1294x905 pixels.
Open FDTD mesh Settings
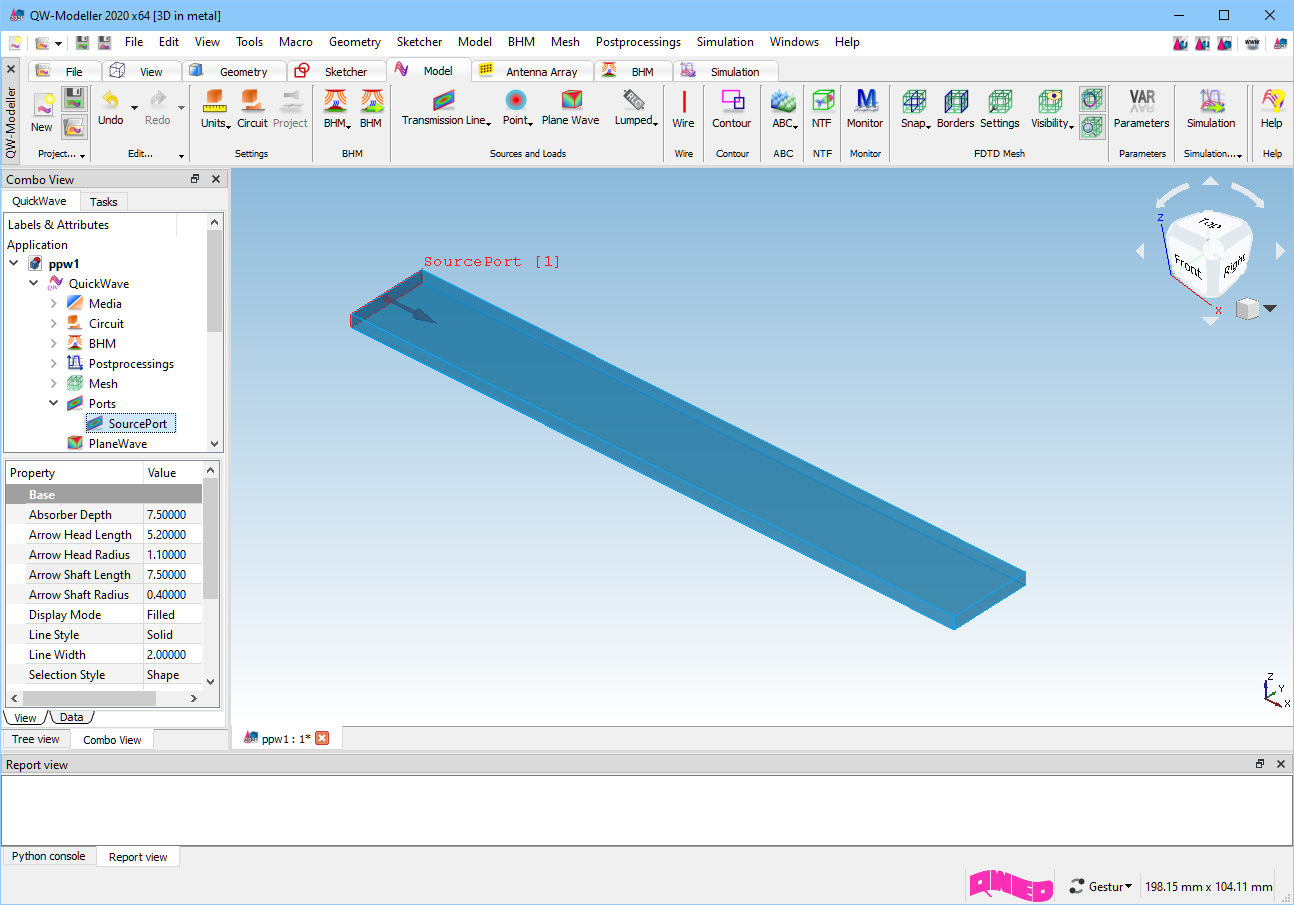999,110
